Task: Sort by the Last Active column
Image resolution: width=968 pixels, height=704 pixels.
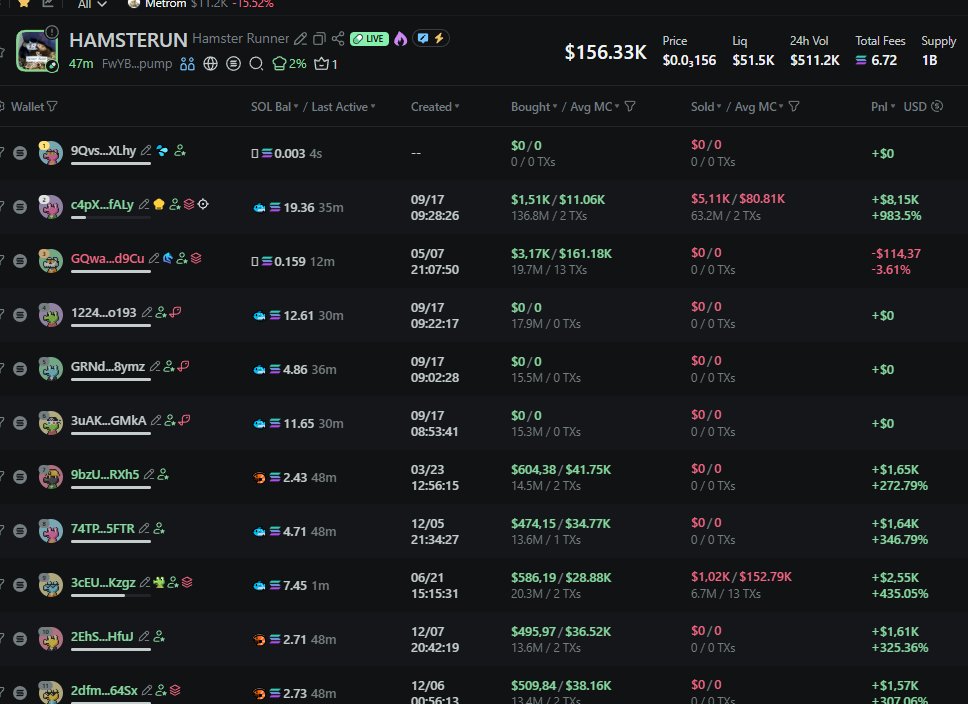Action: point(343,106)
